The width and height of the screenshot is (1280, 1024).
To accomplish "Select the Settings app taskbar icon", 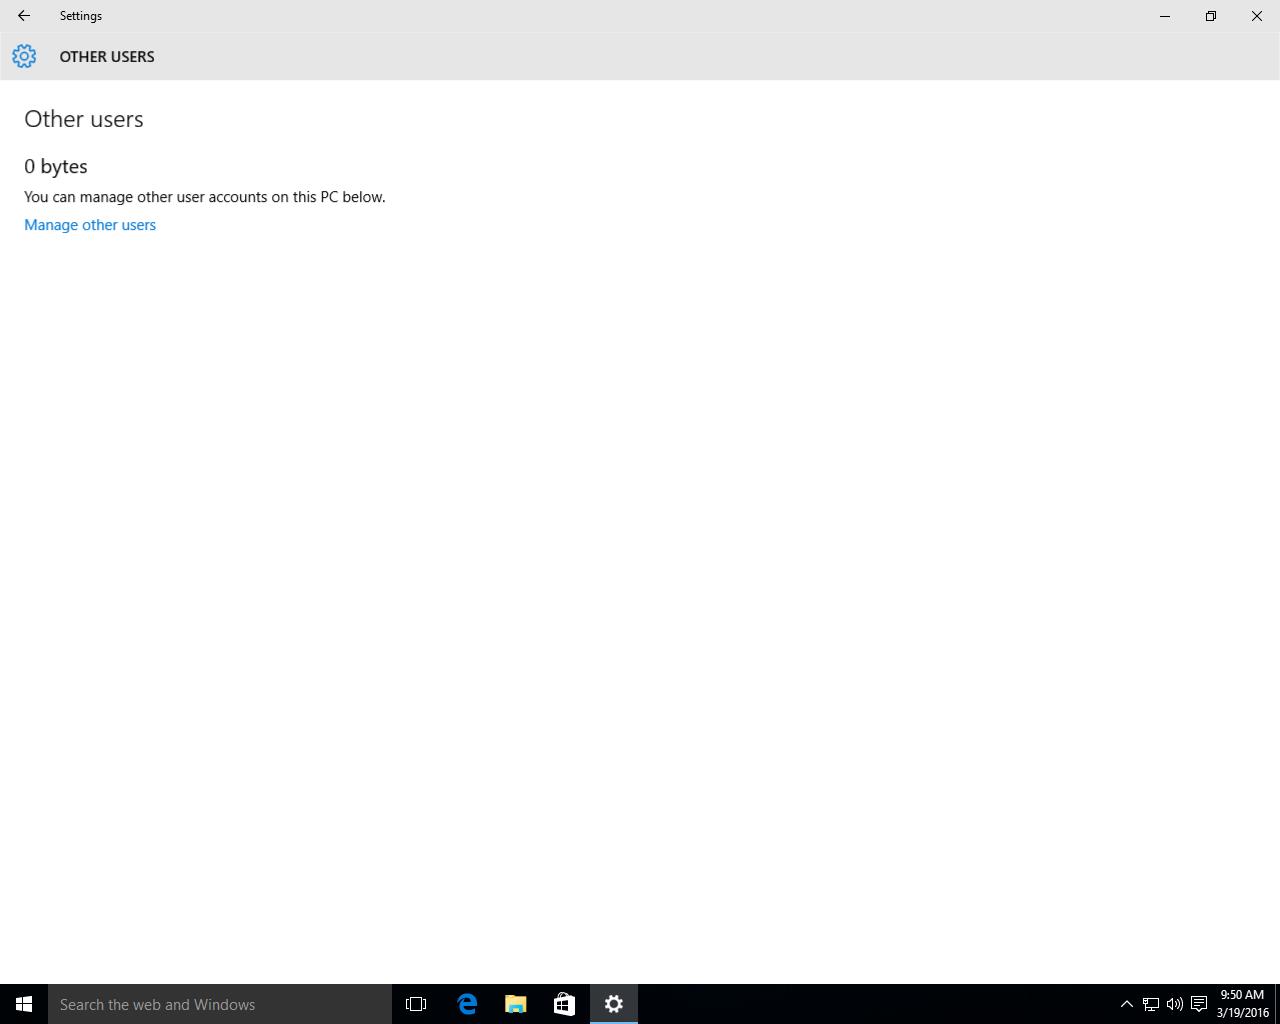I will pos(614,1004).
